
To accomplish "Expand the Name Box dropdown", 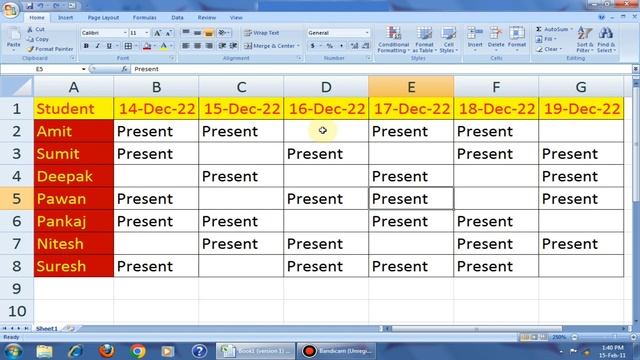I will 84,69.
